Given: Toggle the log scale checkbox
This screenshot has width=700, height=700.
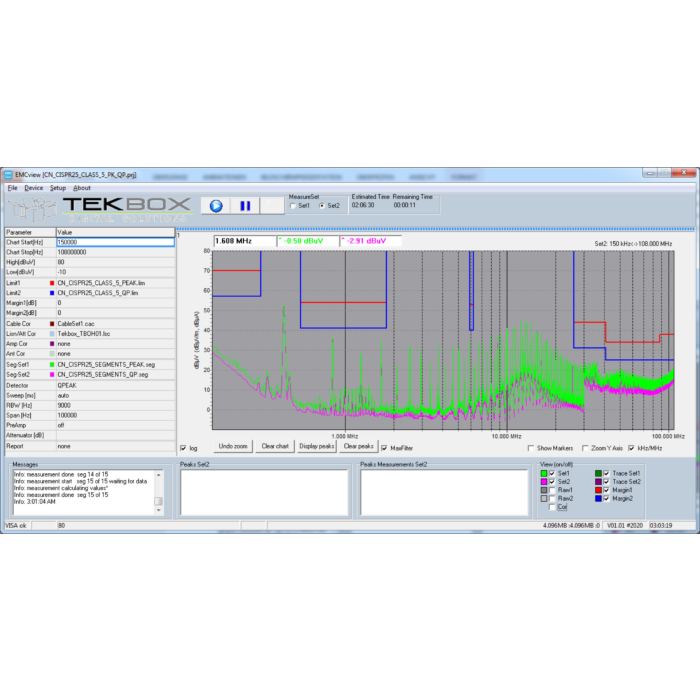Looking at the screenshot, I should [182, 448].
